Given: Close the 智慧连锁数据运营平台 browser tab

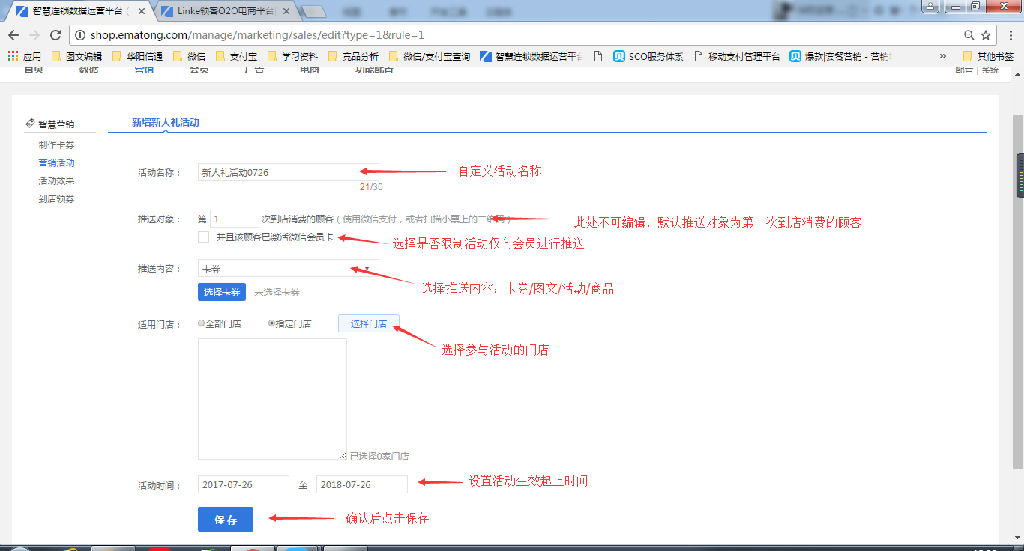Looking at the screenshot, I should click(x=142, y=11).
